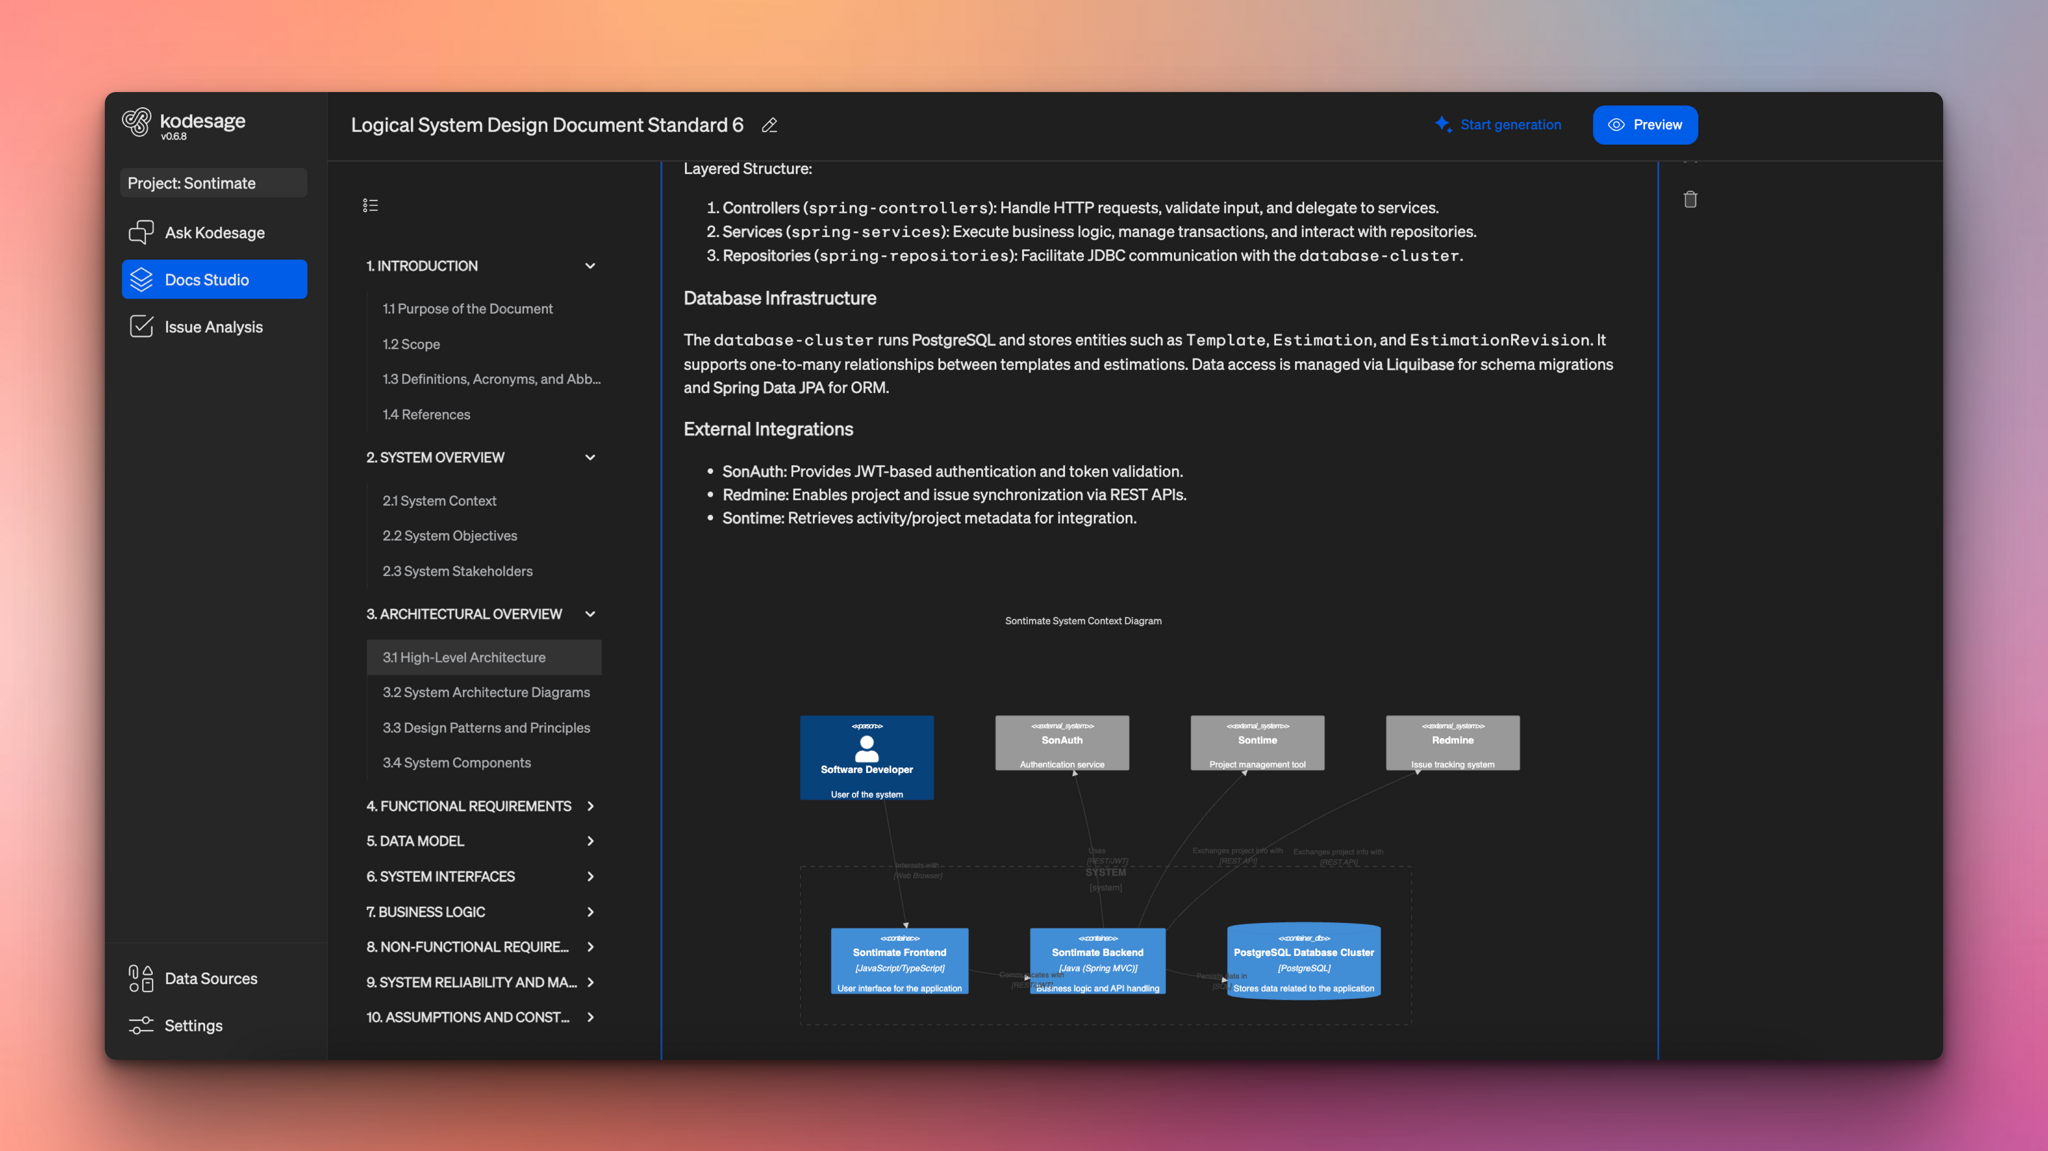Open 1.1 Purpose of the Document
The width and height of the screenshot is (2048, 1151).
pos(467,309)
